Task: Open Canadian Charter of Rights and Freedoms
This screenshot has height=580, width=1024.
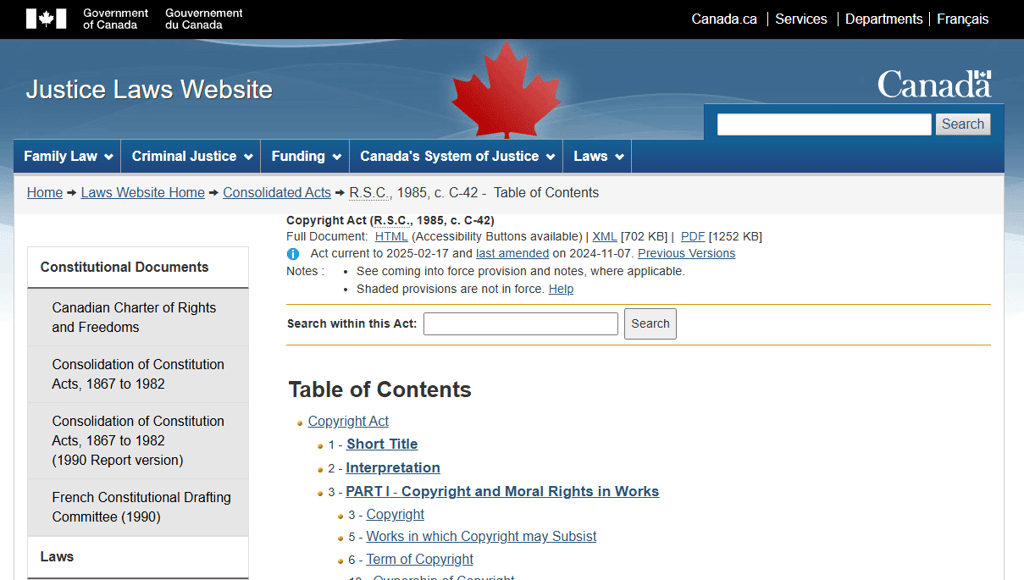Action: pos(138,317)
